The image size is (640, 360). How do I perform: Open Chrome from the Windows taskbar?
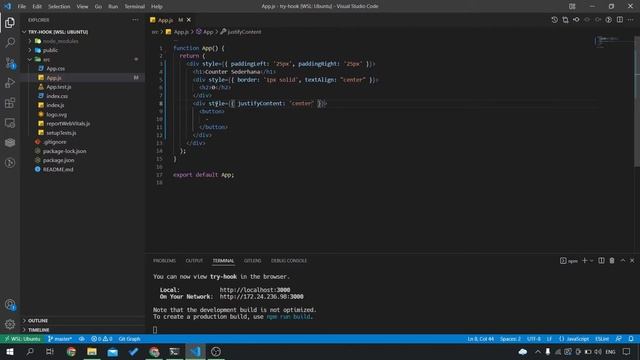[x=71, y=351]
